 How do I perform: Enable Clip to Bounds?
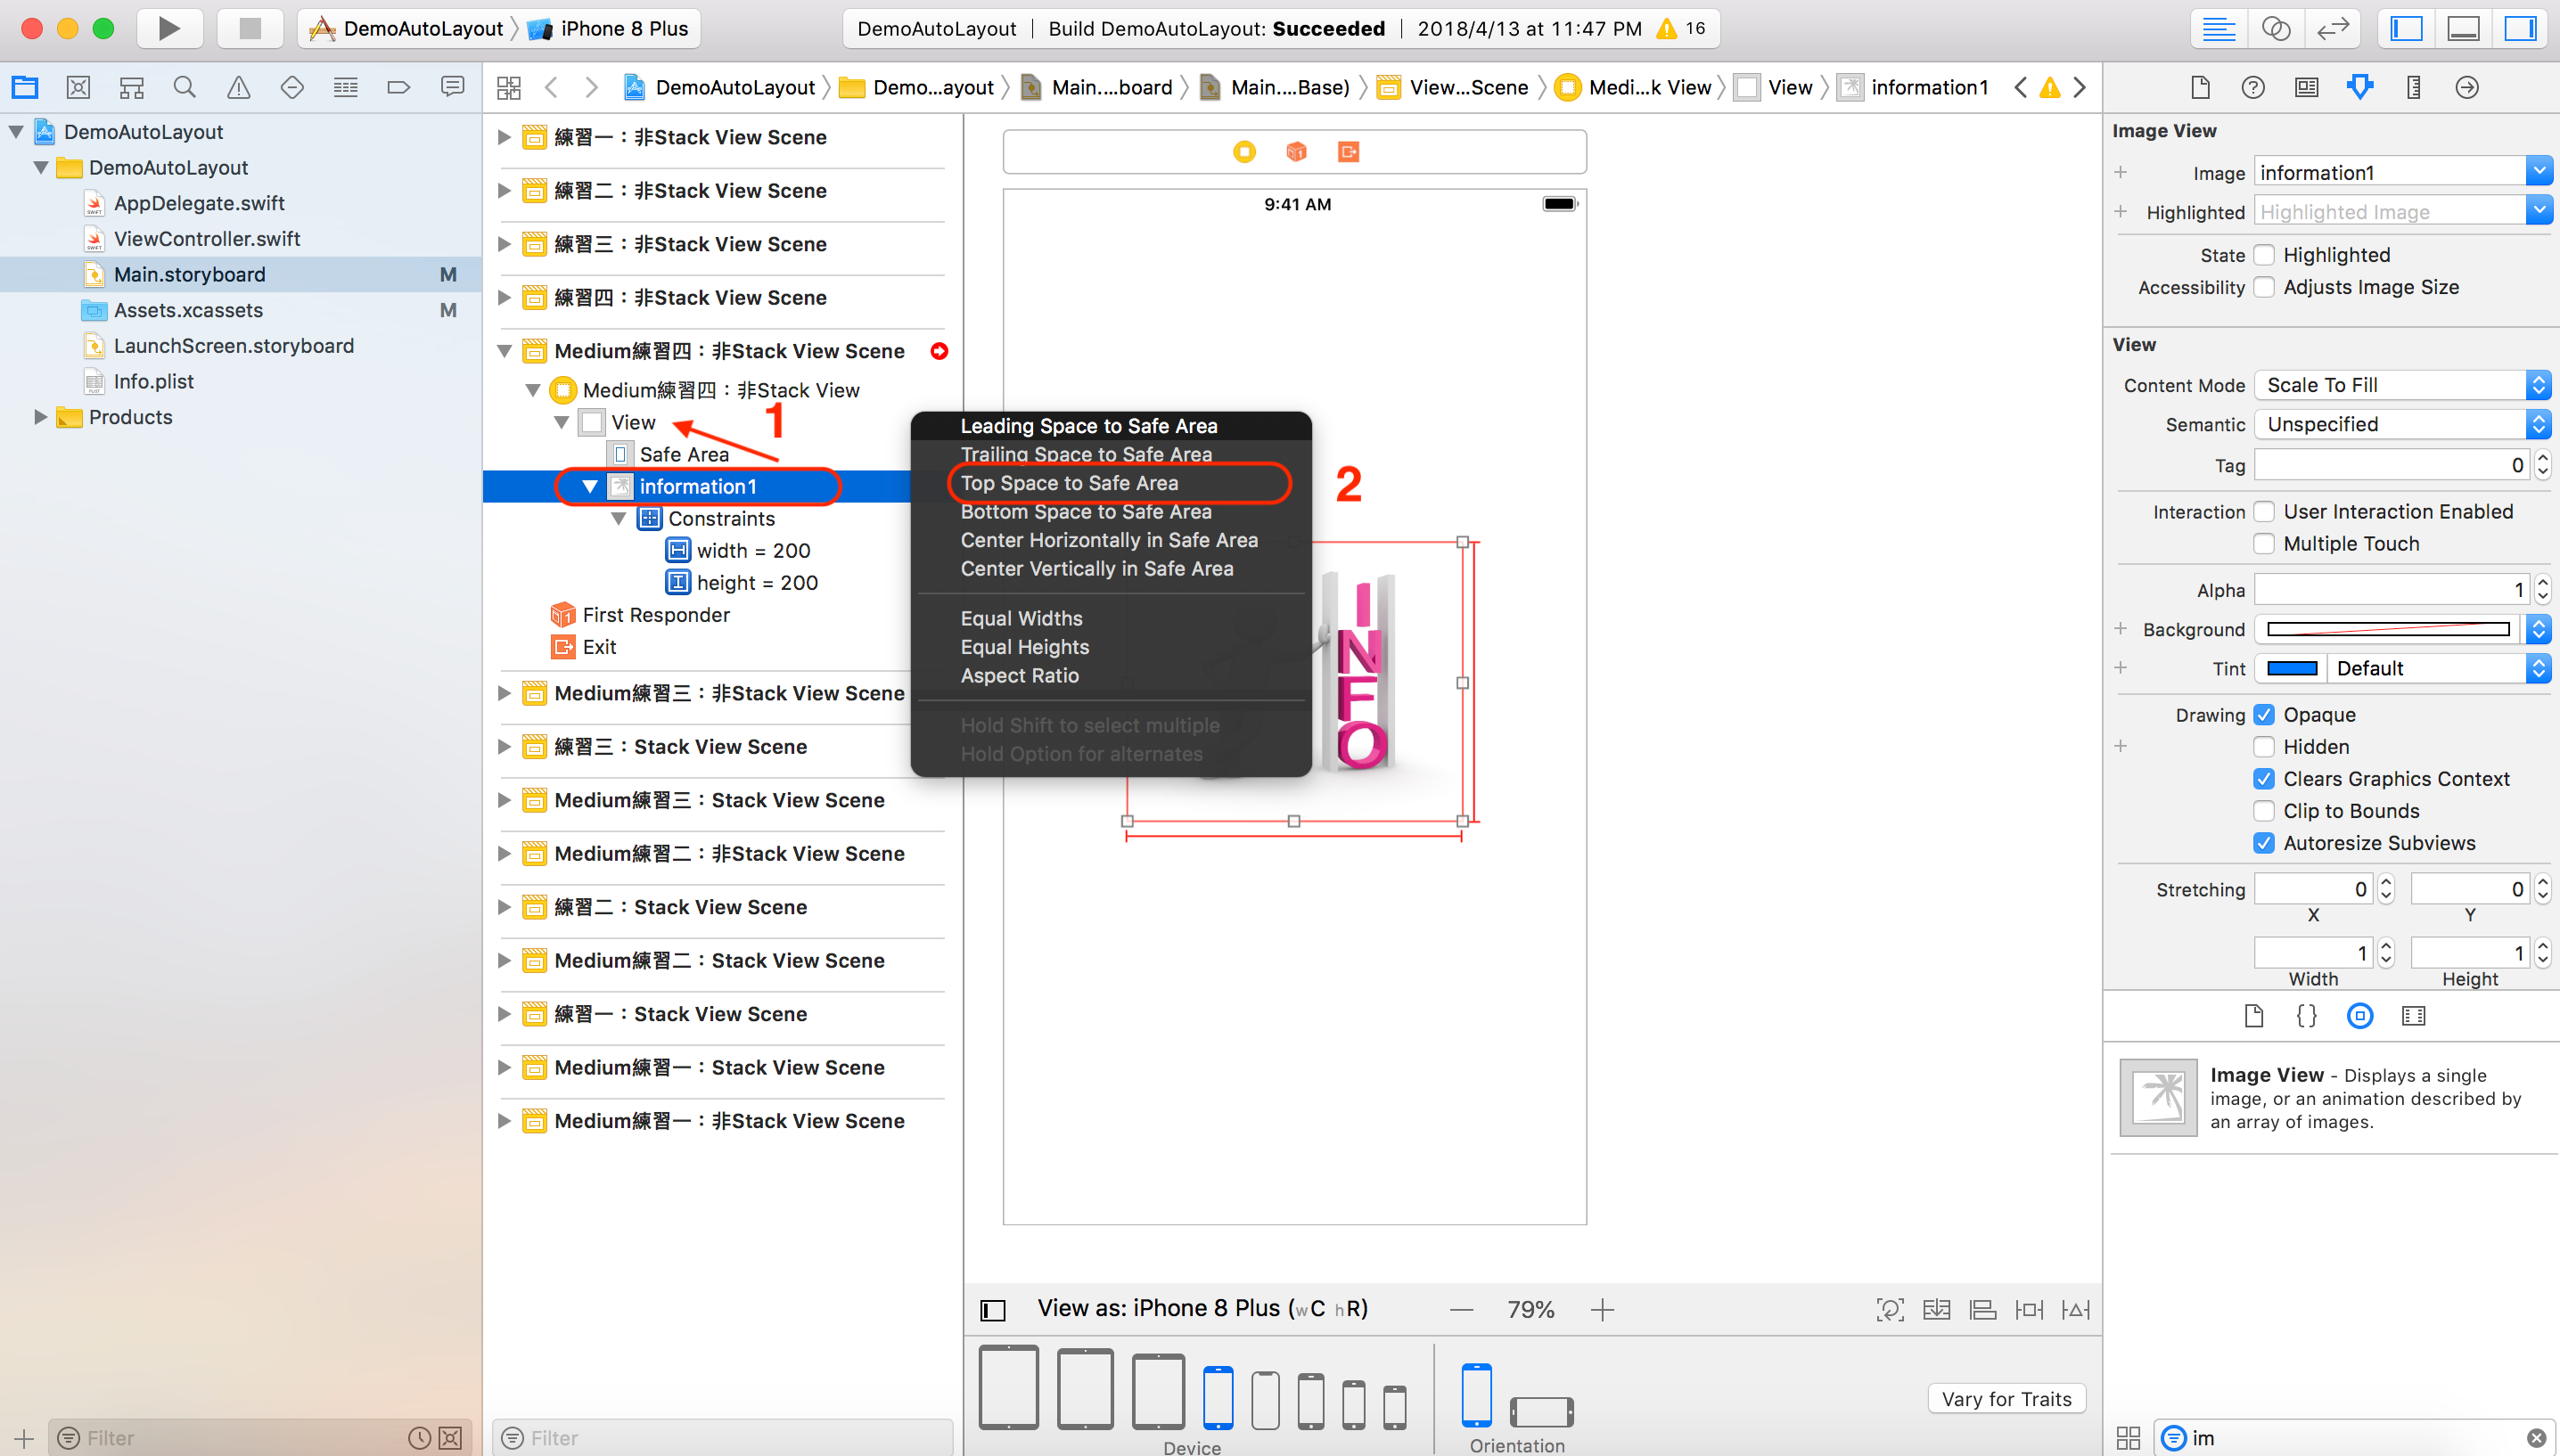click(x=2265, y=811)
